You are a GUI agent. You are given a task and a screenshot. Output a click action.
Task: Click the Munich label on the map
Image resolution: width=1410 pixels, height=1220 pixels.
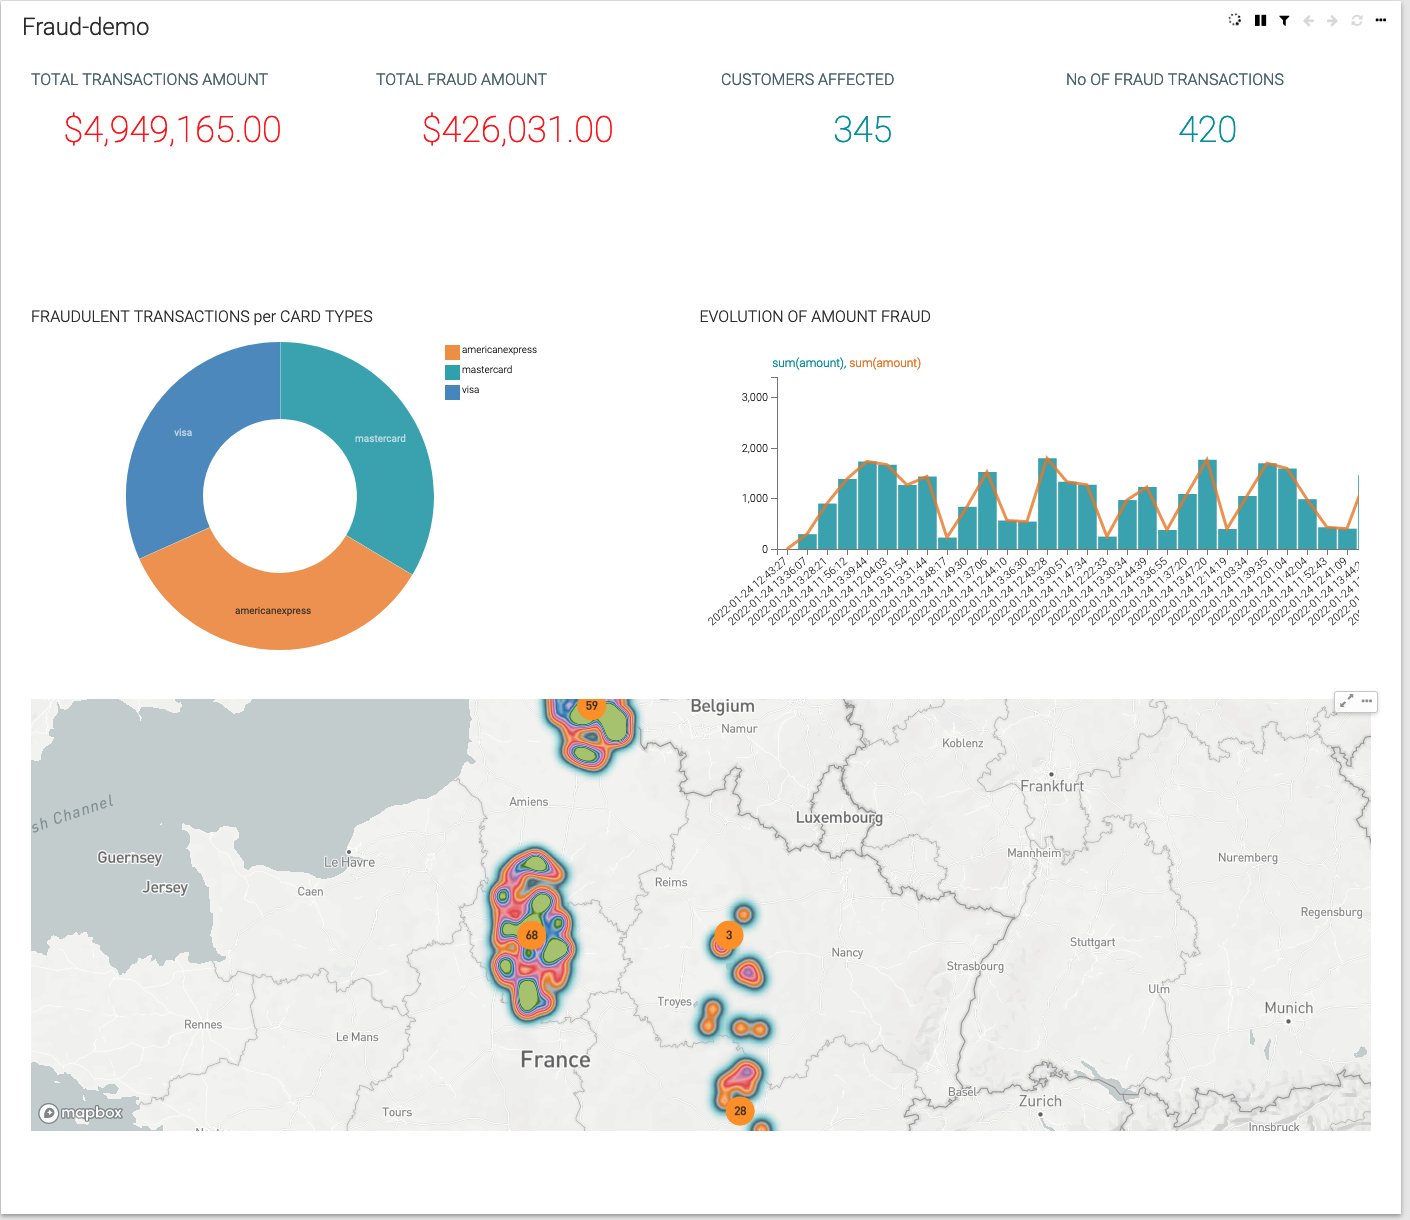pyautogui.click(x=1289, y=1008)
